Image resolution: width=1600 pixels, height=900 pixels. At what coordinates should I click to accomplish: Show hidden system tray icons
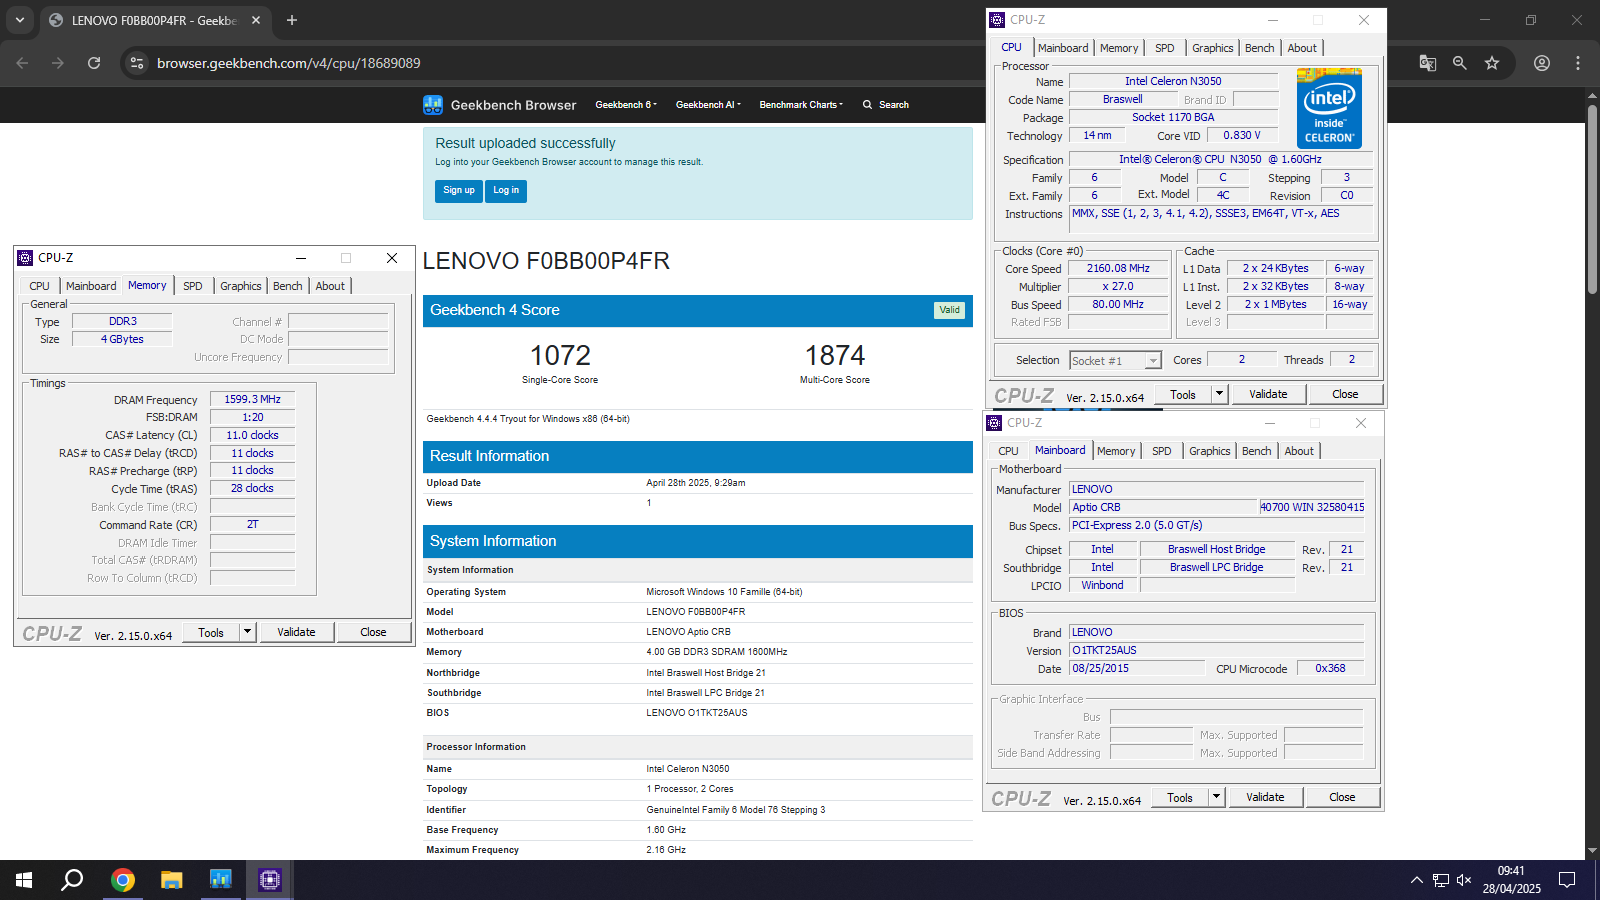(x=1417, y=880)
